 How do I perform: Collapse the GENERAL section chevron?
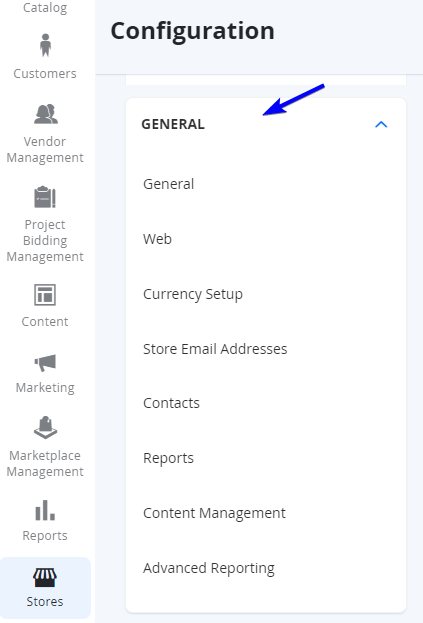click(381, 124)
